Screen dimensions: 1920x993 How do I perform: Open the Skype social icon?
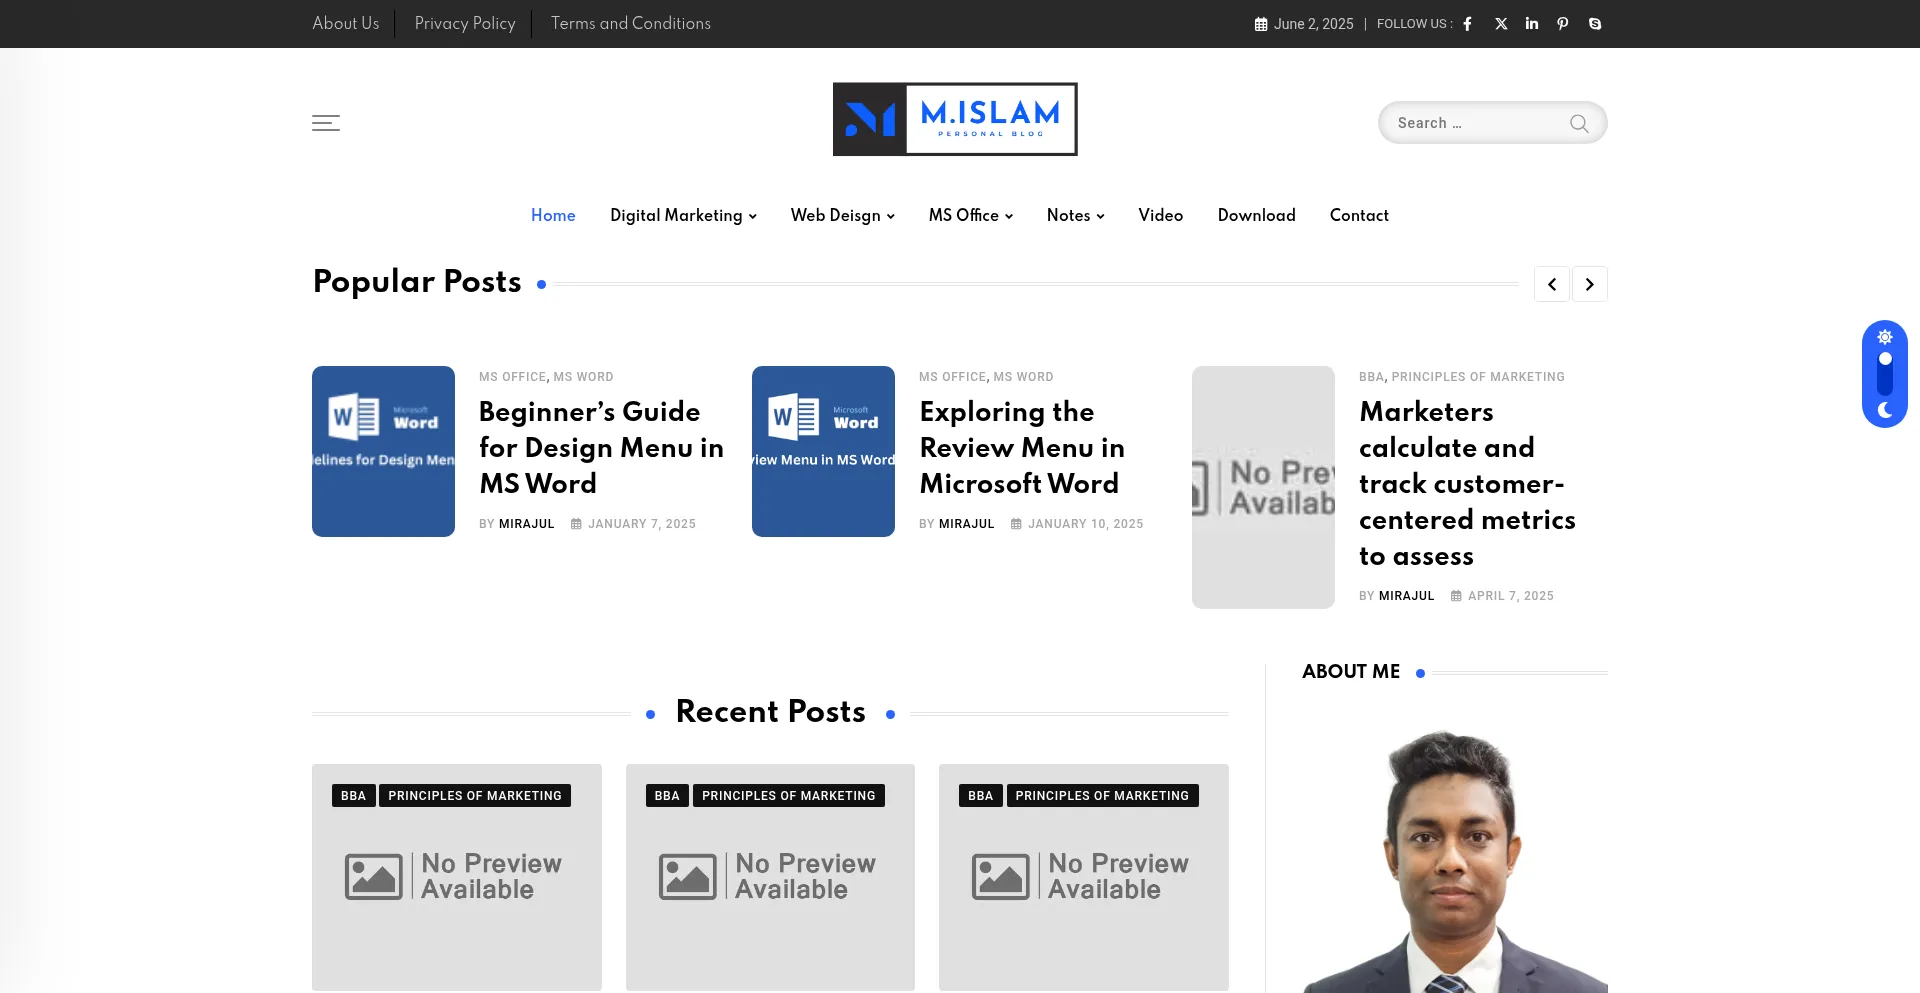[x=1595, y=24]
